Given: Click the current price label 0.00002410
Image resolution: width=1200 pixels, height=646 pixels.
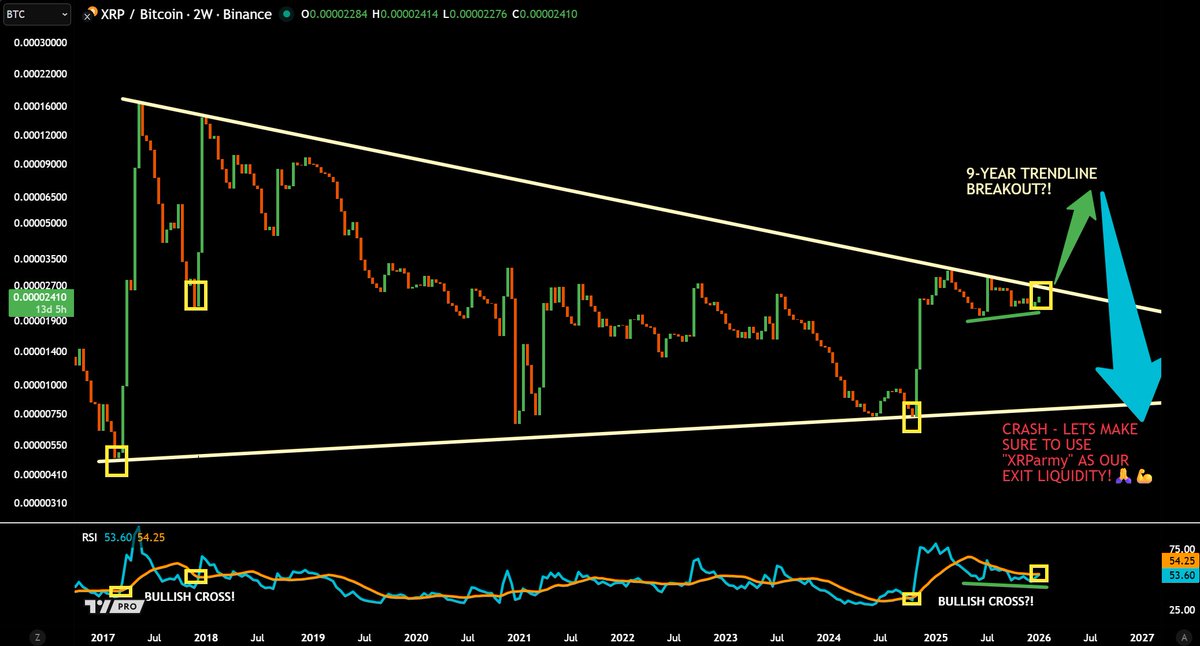Looking at the screenshot, I should coord(40,296).
